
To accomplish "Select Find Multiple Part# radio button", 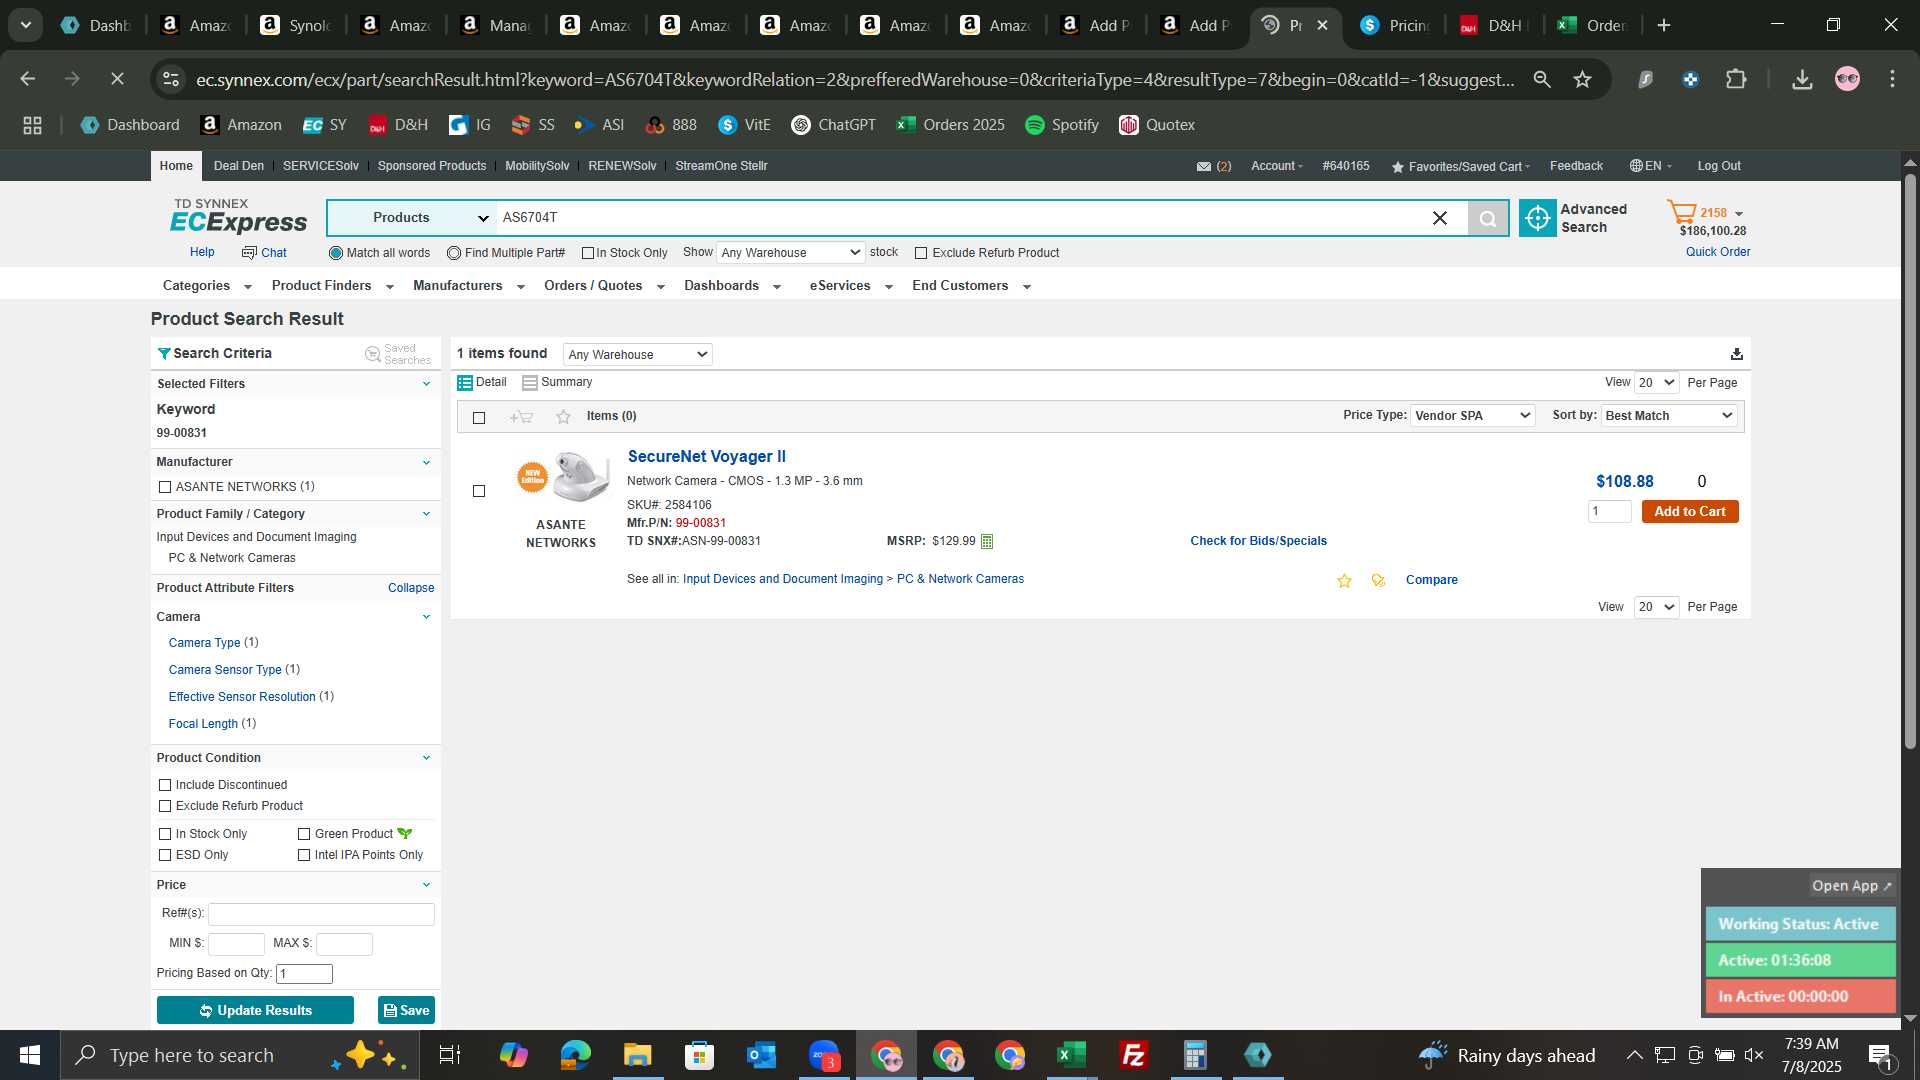I will point(454,253).
